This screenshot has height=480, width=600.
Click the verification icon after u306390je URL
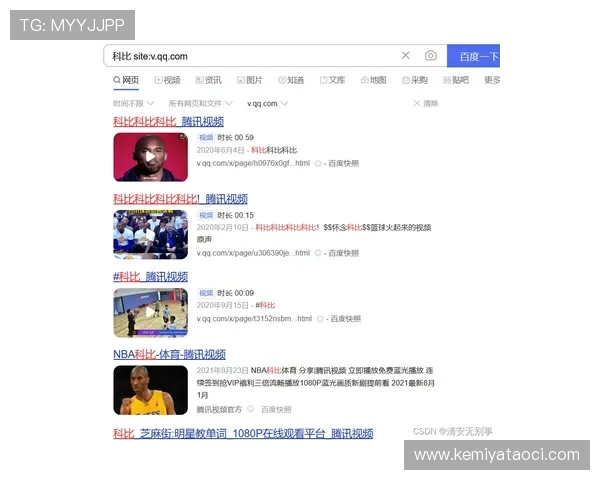[318, 253]
